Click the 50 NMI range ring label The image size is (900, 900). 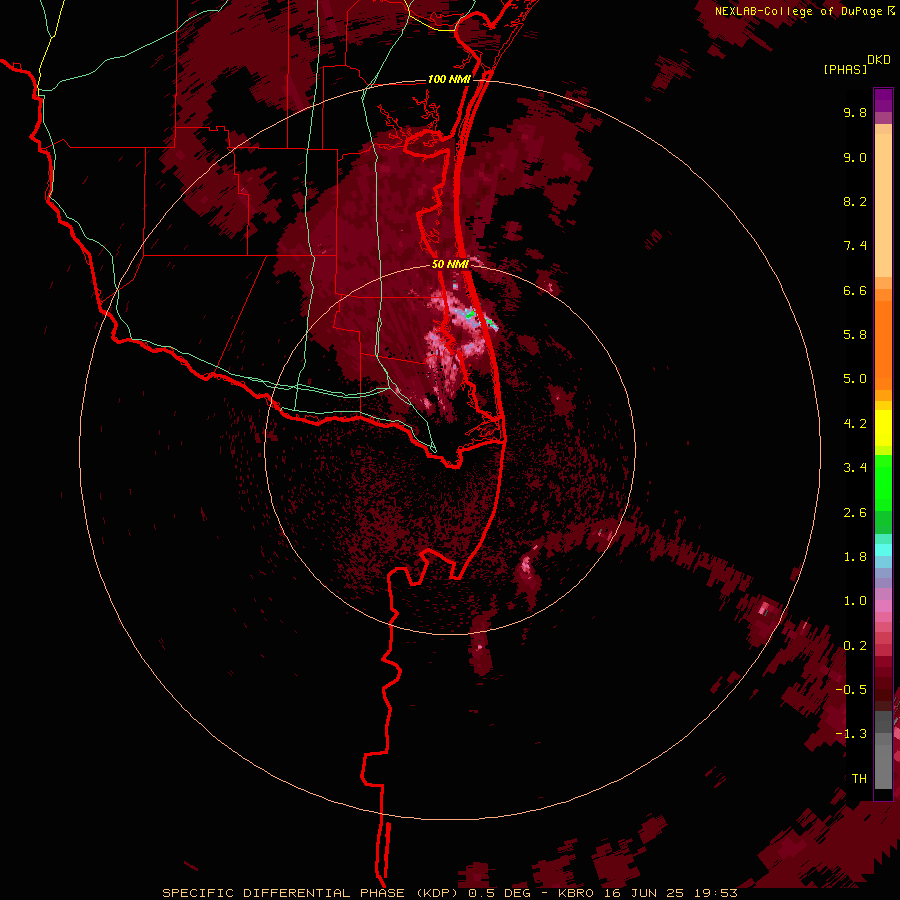click(450, 264)
